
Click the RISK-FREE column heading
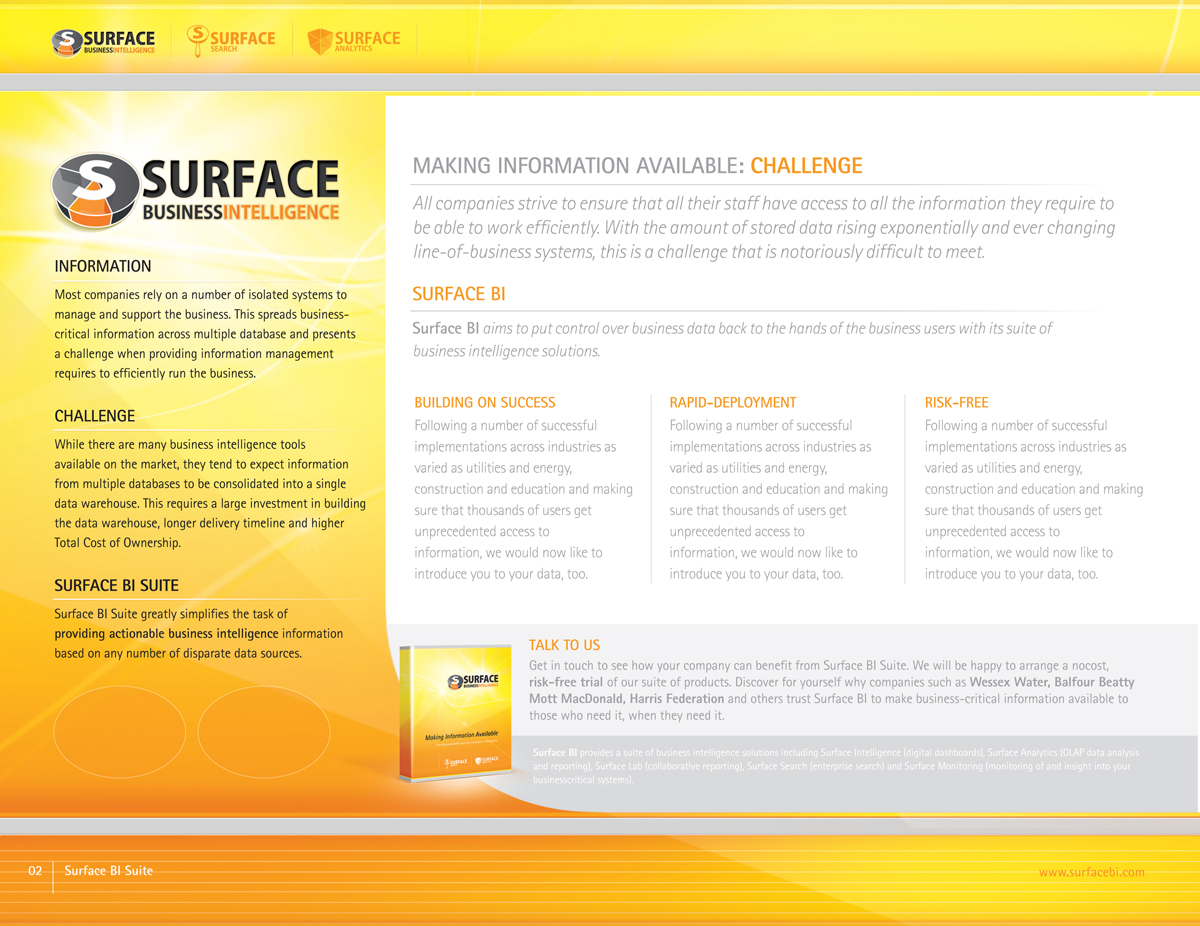(956, 402)
